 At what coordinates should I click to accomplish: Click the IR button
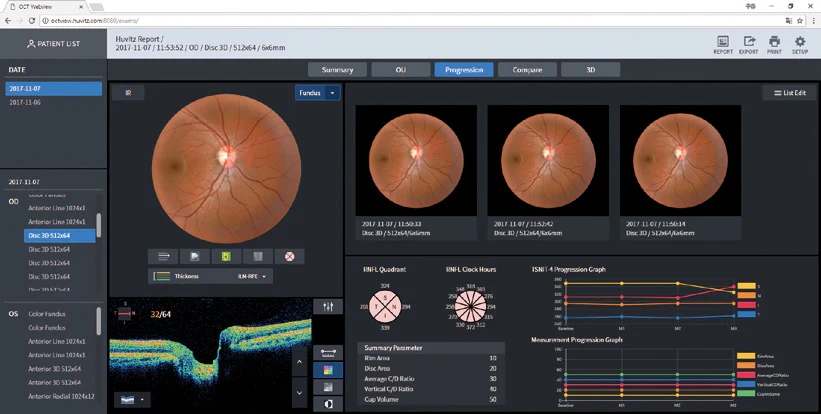(x=128, y=93)
